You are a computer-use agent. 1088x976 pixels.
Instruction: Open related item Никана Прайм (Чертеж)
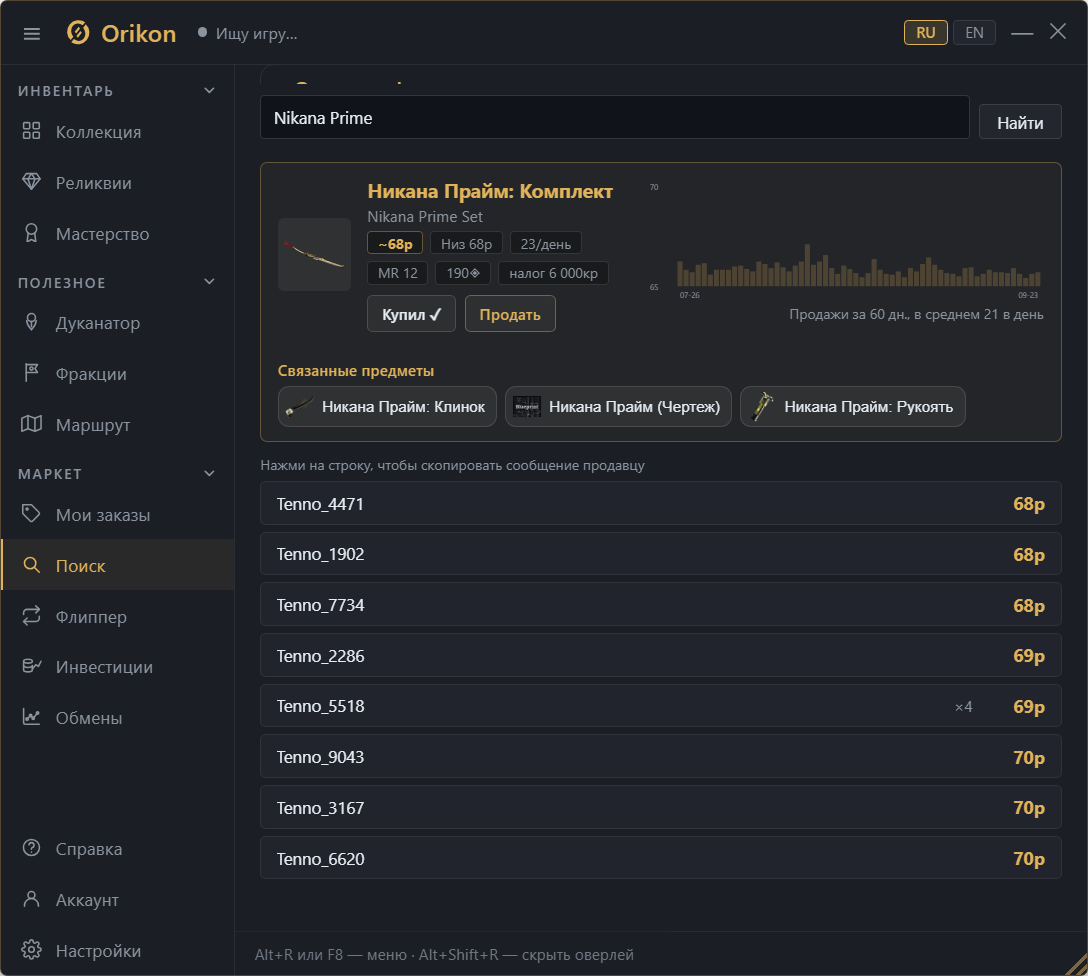(618, 406)
